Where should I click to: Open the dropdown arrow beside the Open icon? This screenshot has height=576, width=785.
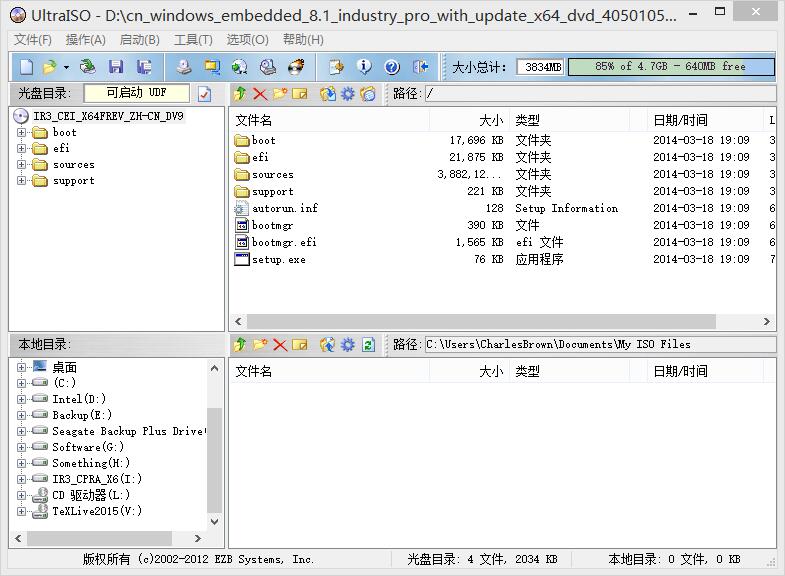pos(66,67)
